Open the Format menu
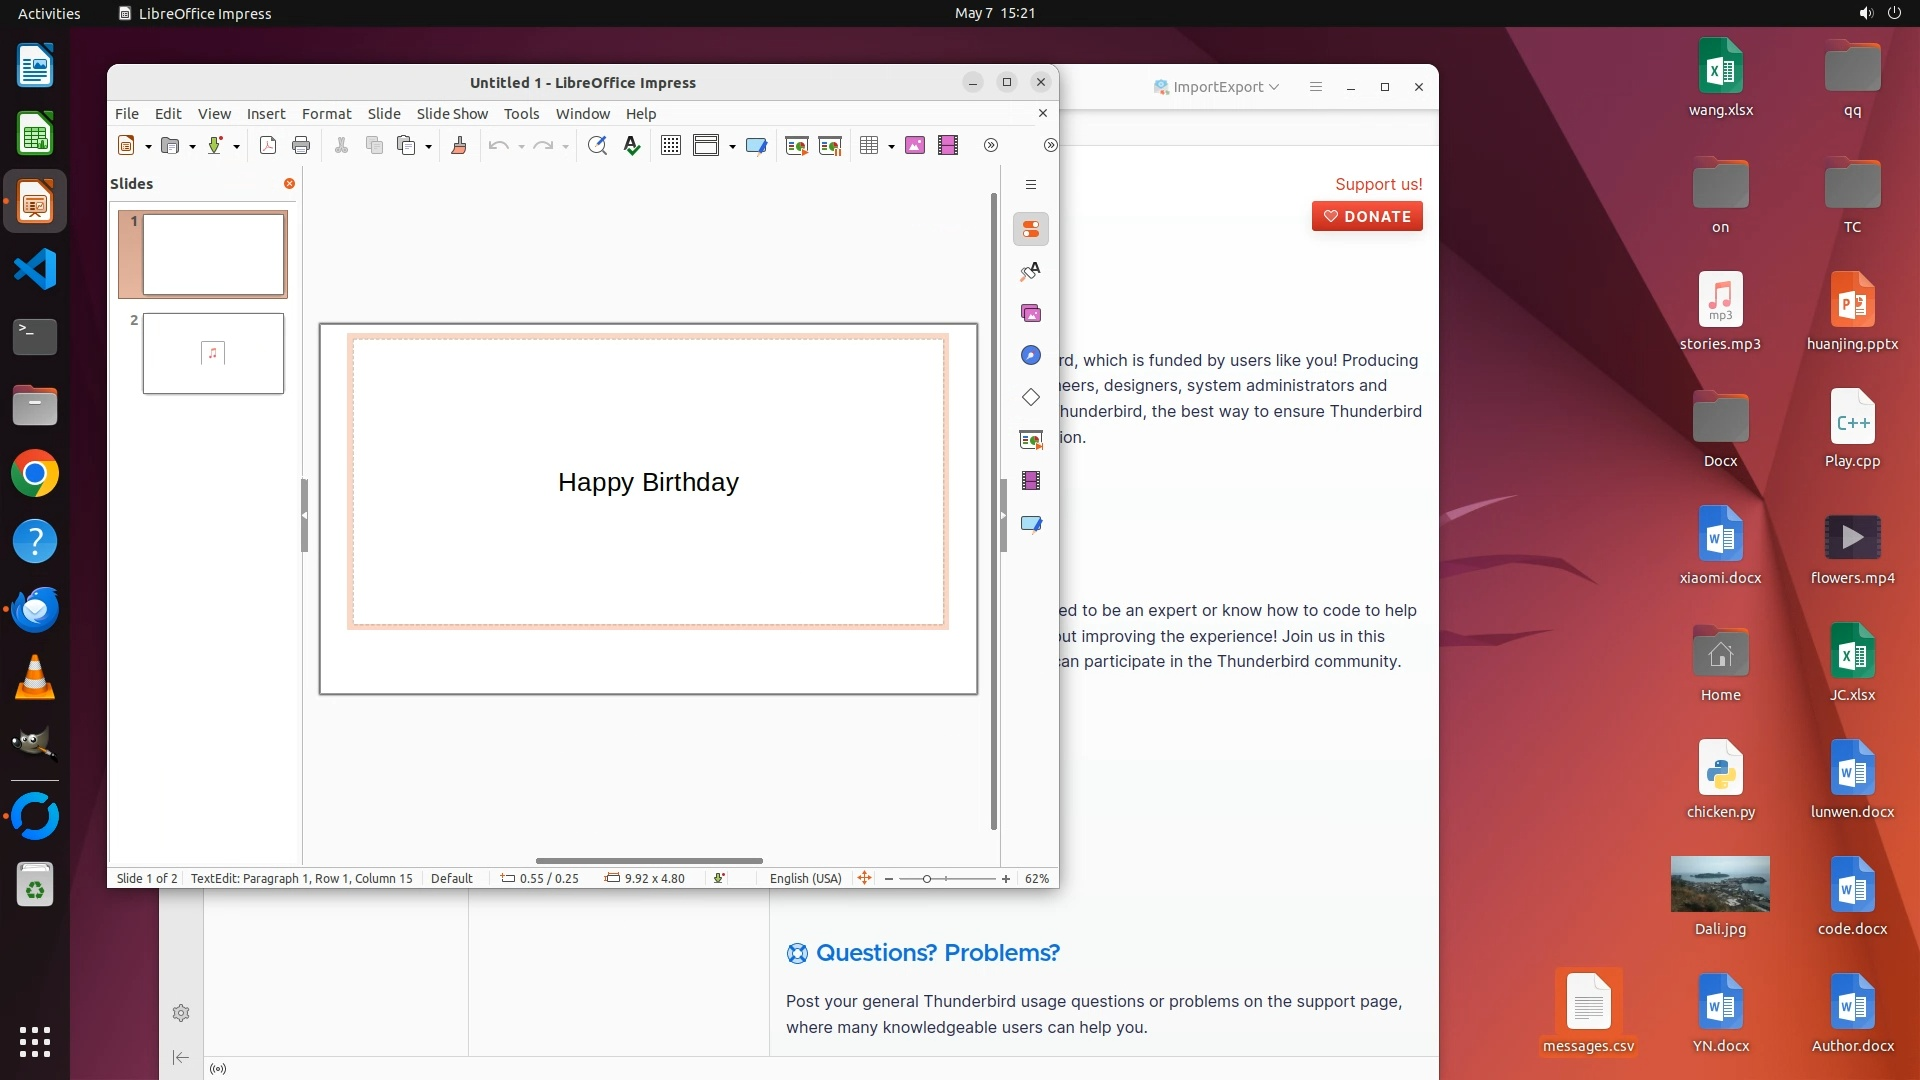The image size is (1920, 1080). 326,114
